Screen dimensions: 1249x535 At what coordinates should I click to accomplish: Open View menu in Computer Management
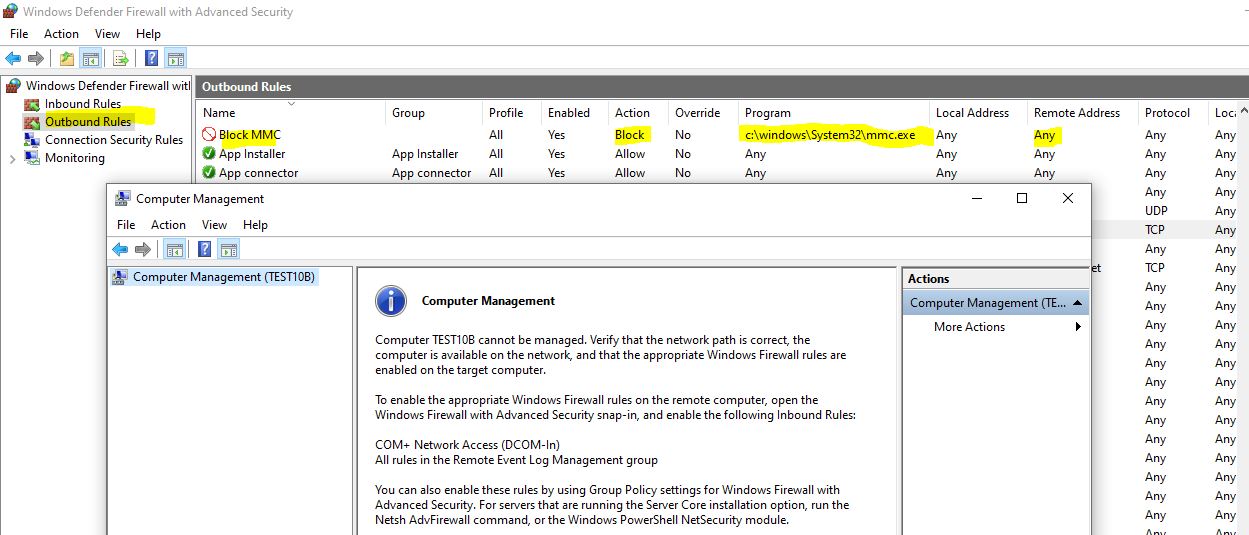(214, 225)
